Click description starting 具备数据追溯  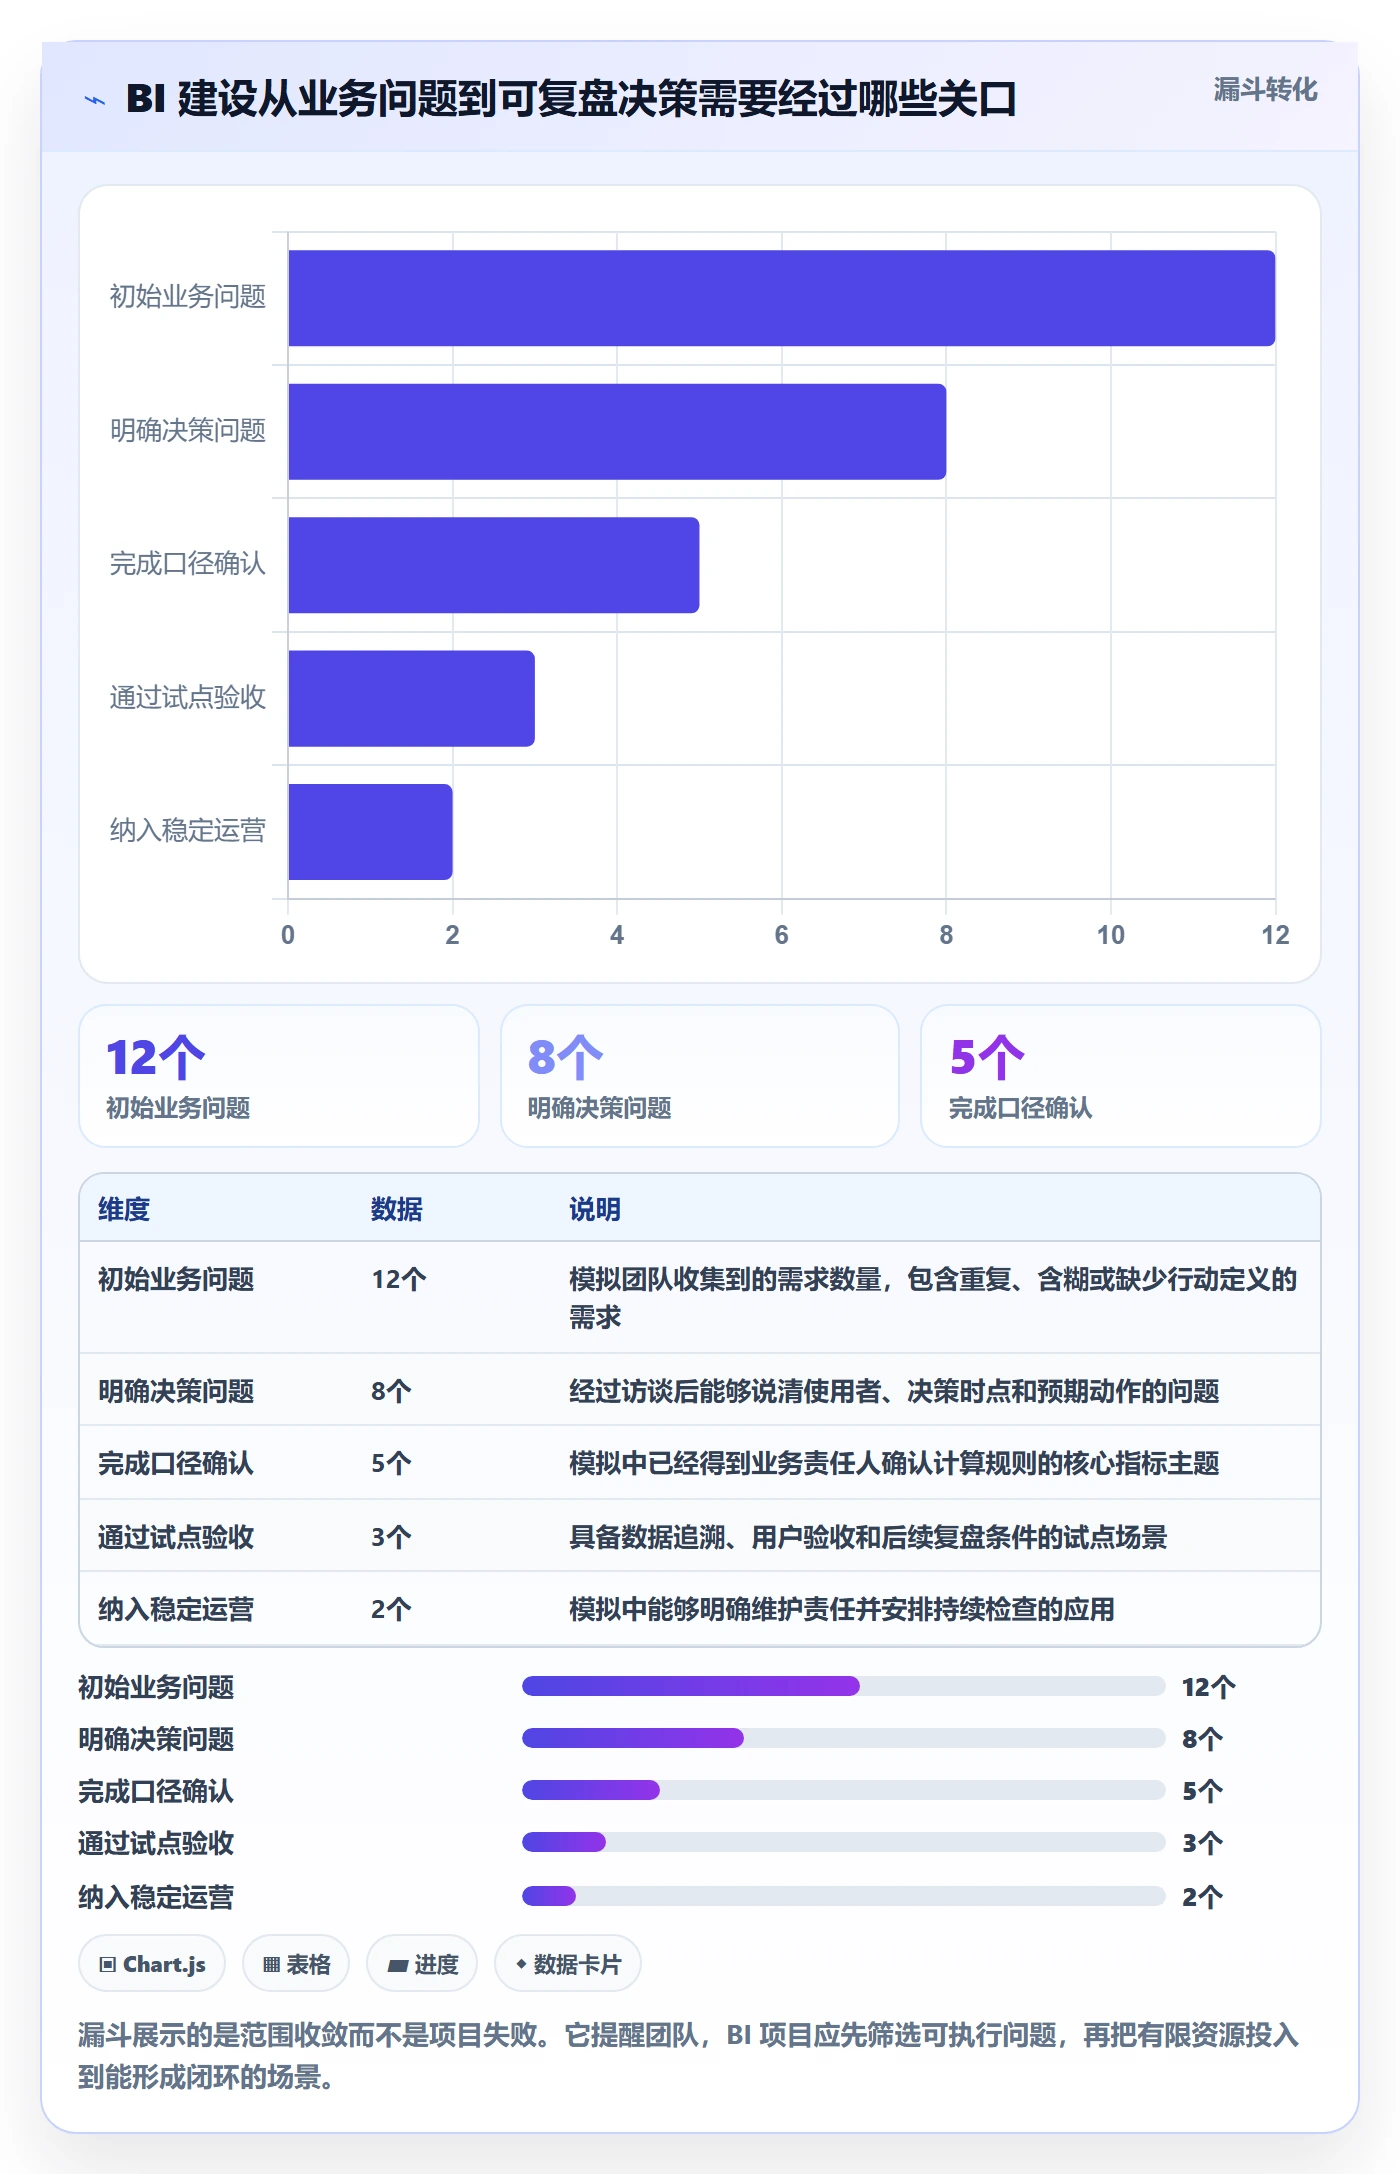(868, 1537)
